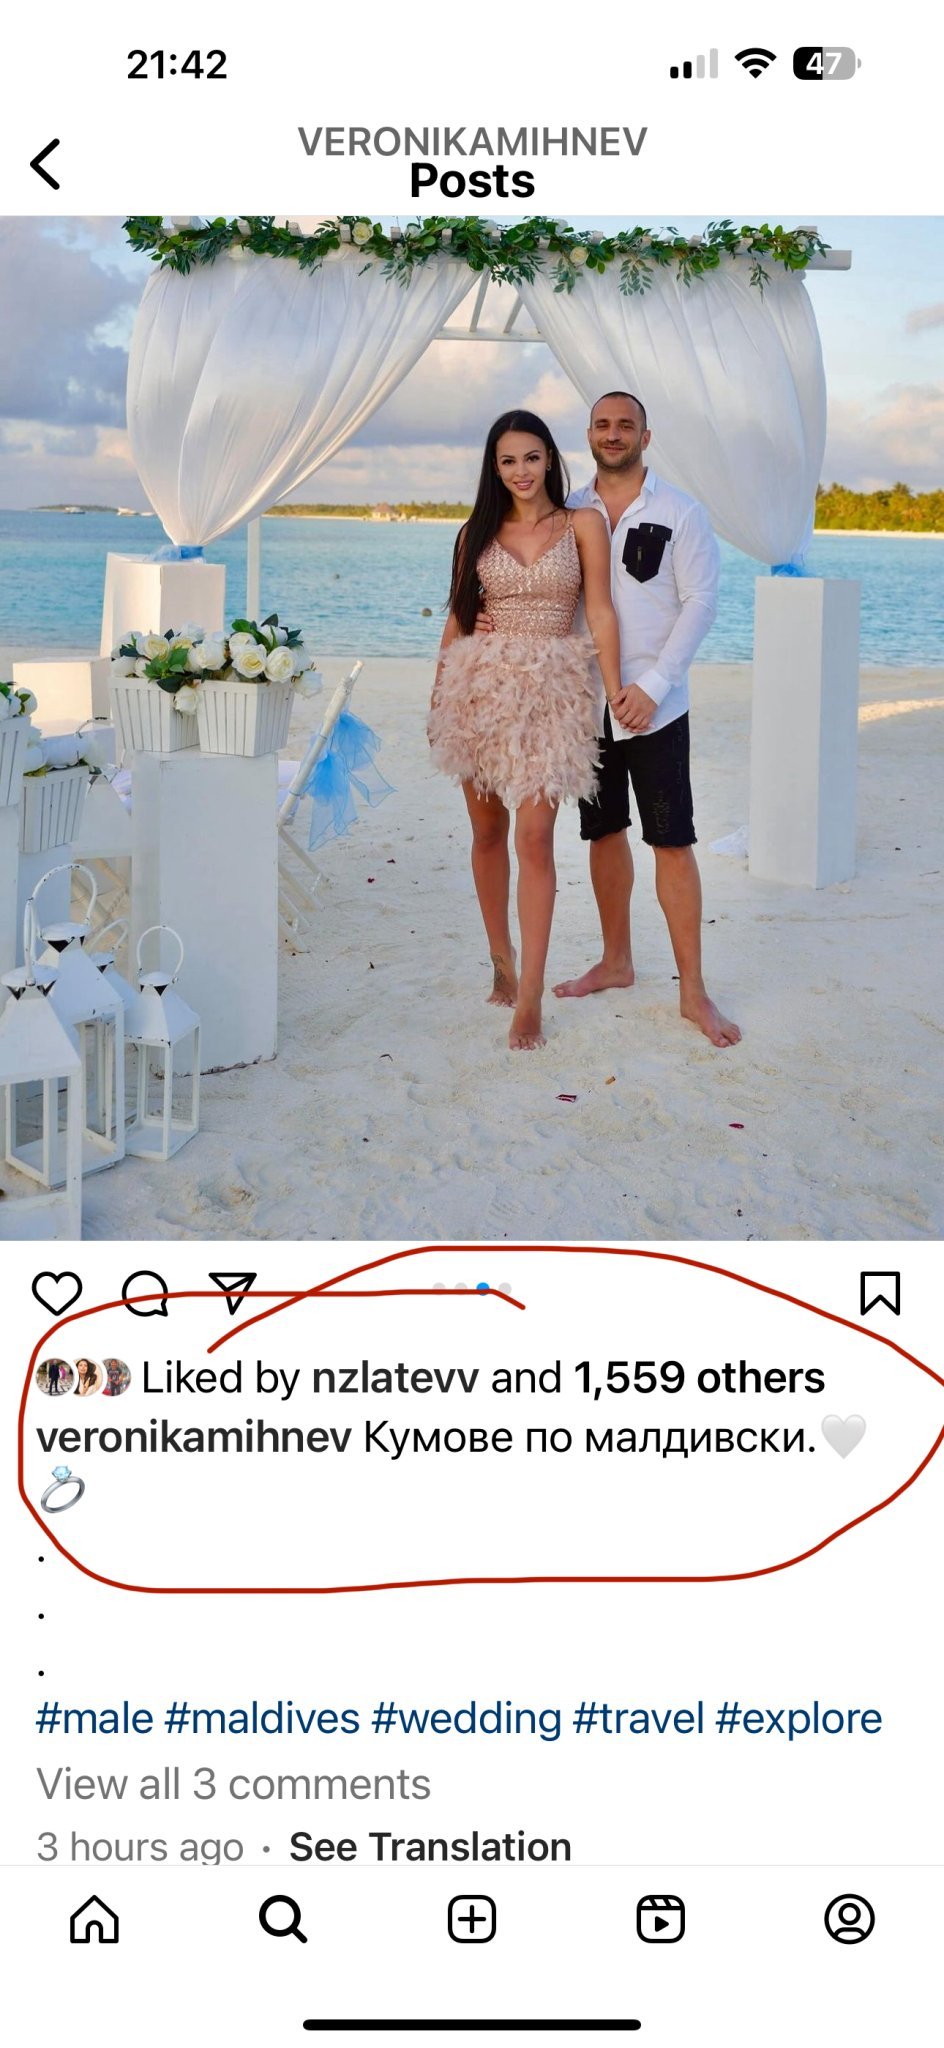Viewport: 944px width, 2048px height.
Task: Click the #wedding hashtag
Action: click(466, 1719)
